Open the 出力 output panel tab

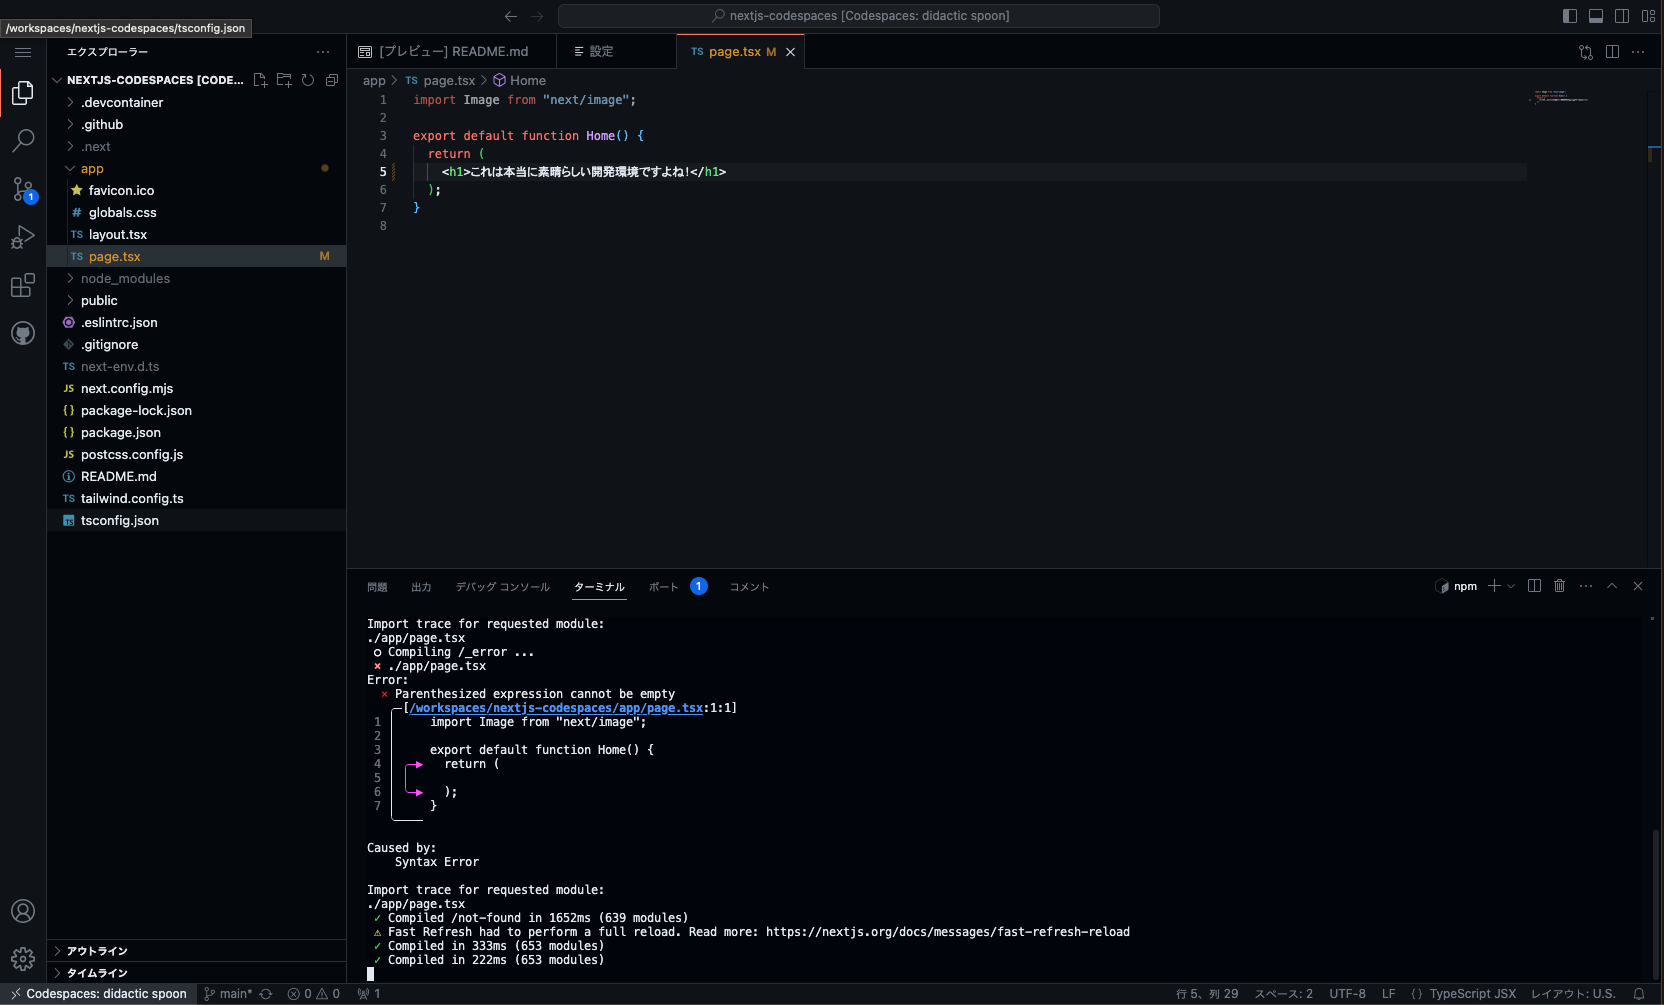[421, 587]
